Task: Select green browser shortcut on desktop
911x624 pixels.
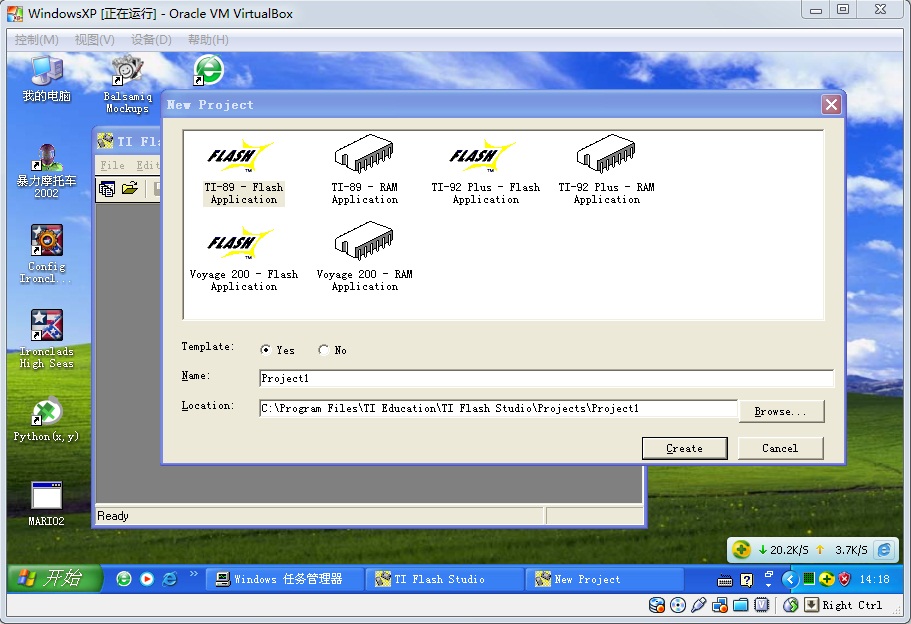Action: point(208,70)
